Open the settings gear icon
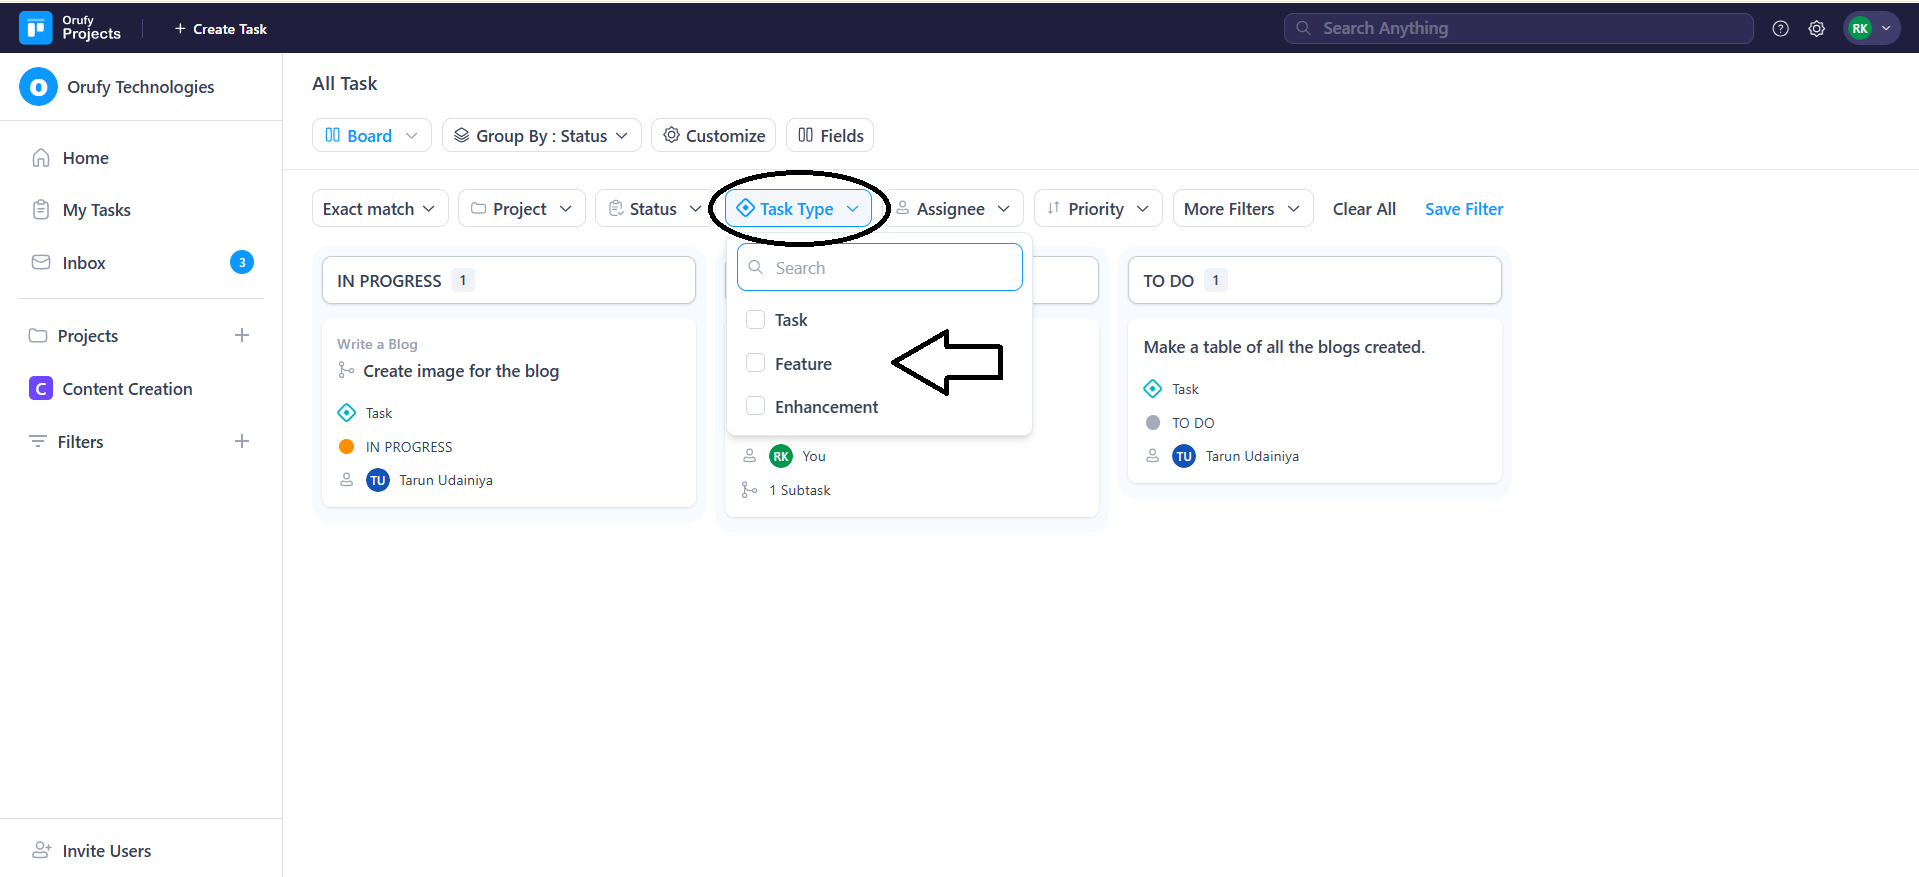The height and width of the screenshot is (877, 1919). (x=1816, y=29)
